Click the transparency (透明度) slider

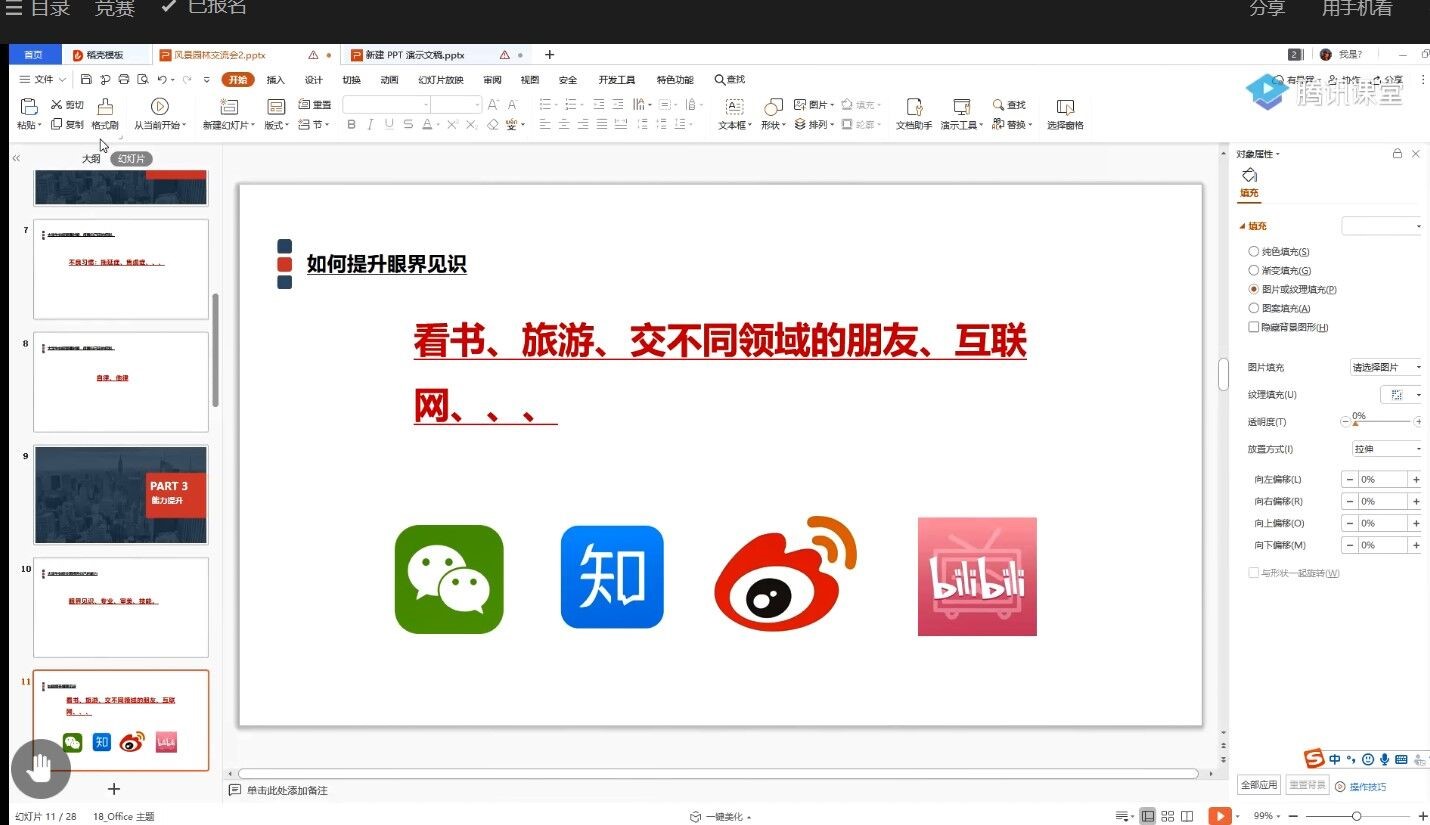pyautogui.click(x=1381, y=422)
